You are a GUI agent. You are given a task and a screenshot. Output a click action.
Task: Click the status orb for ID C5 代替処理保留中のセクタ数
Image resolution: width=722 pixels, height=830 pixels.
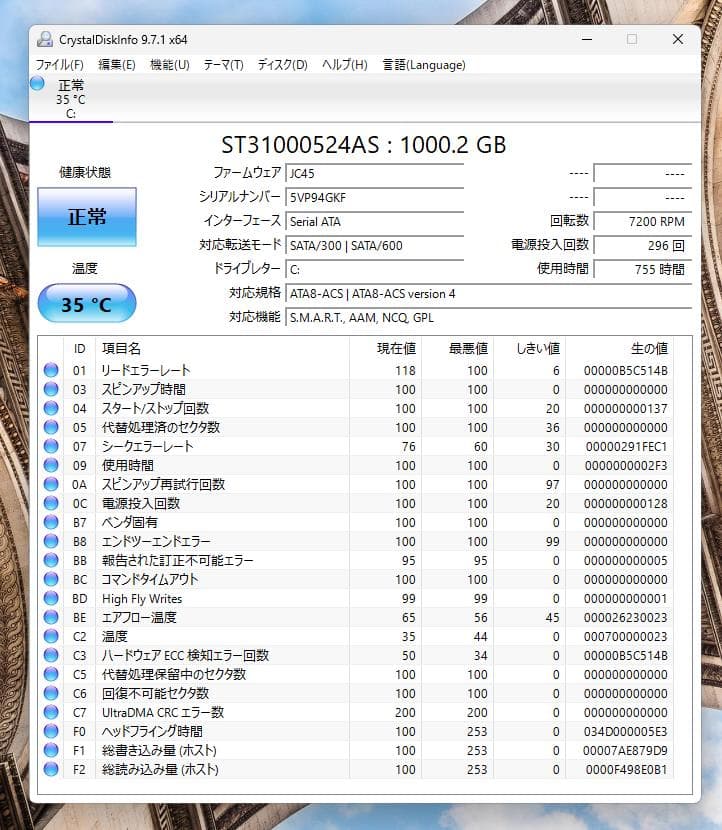pos(51,674)
